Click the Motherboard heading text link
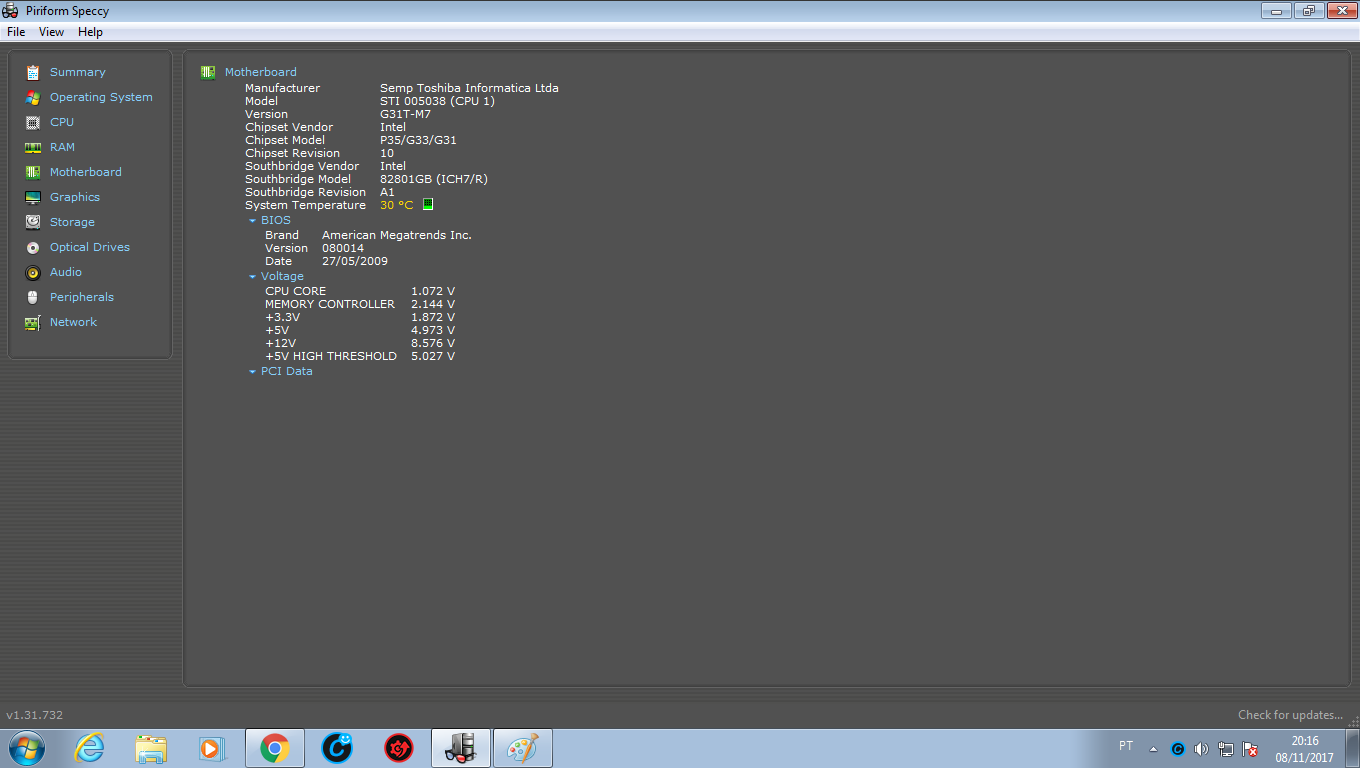 (x=261, y=72)
